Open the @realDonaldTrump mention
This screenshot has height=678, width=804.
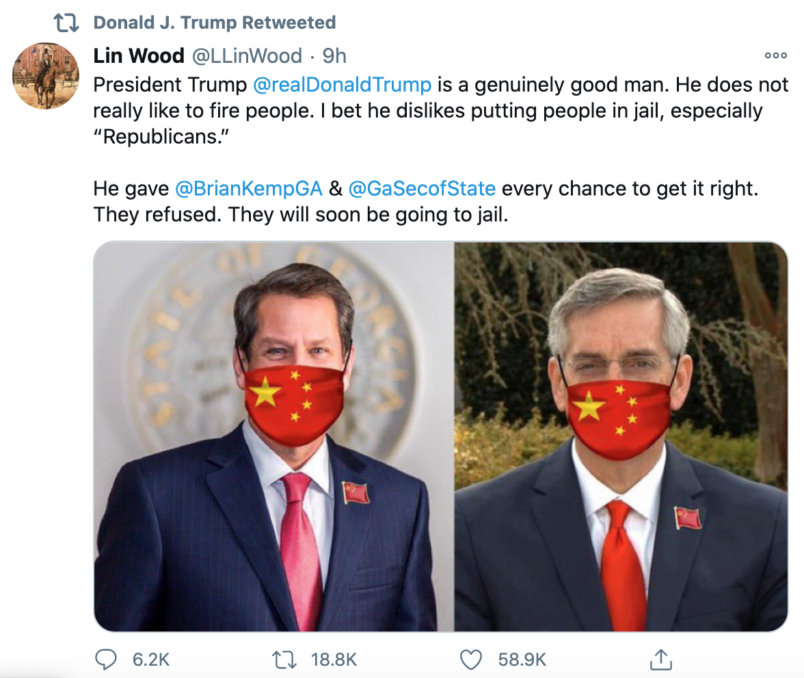(342, 85)
